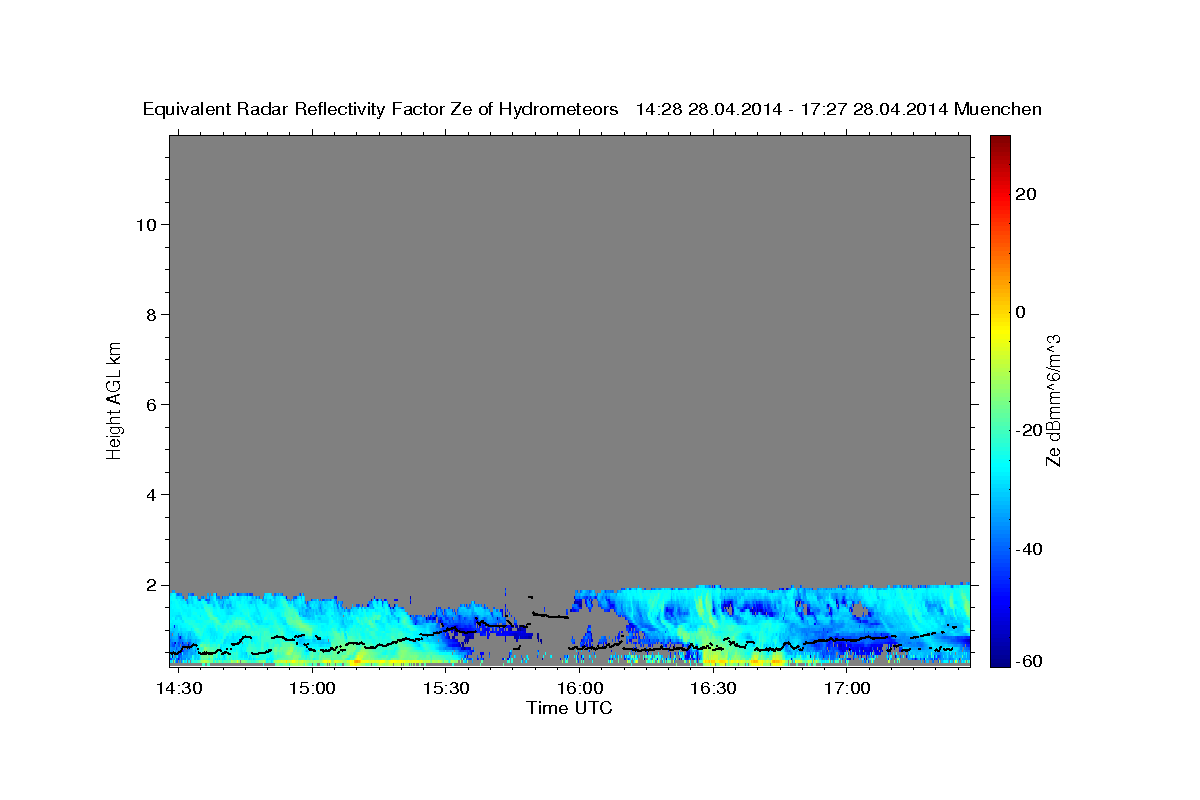The image size is (1200, 800).
Task: Click the 15:30 time tick label
Action: click(447, 688)
